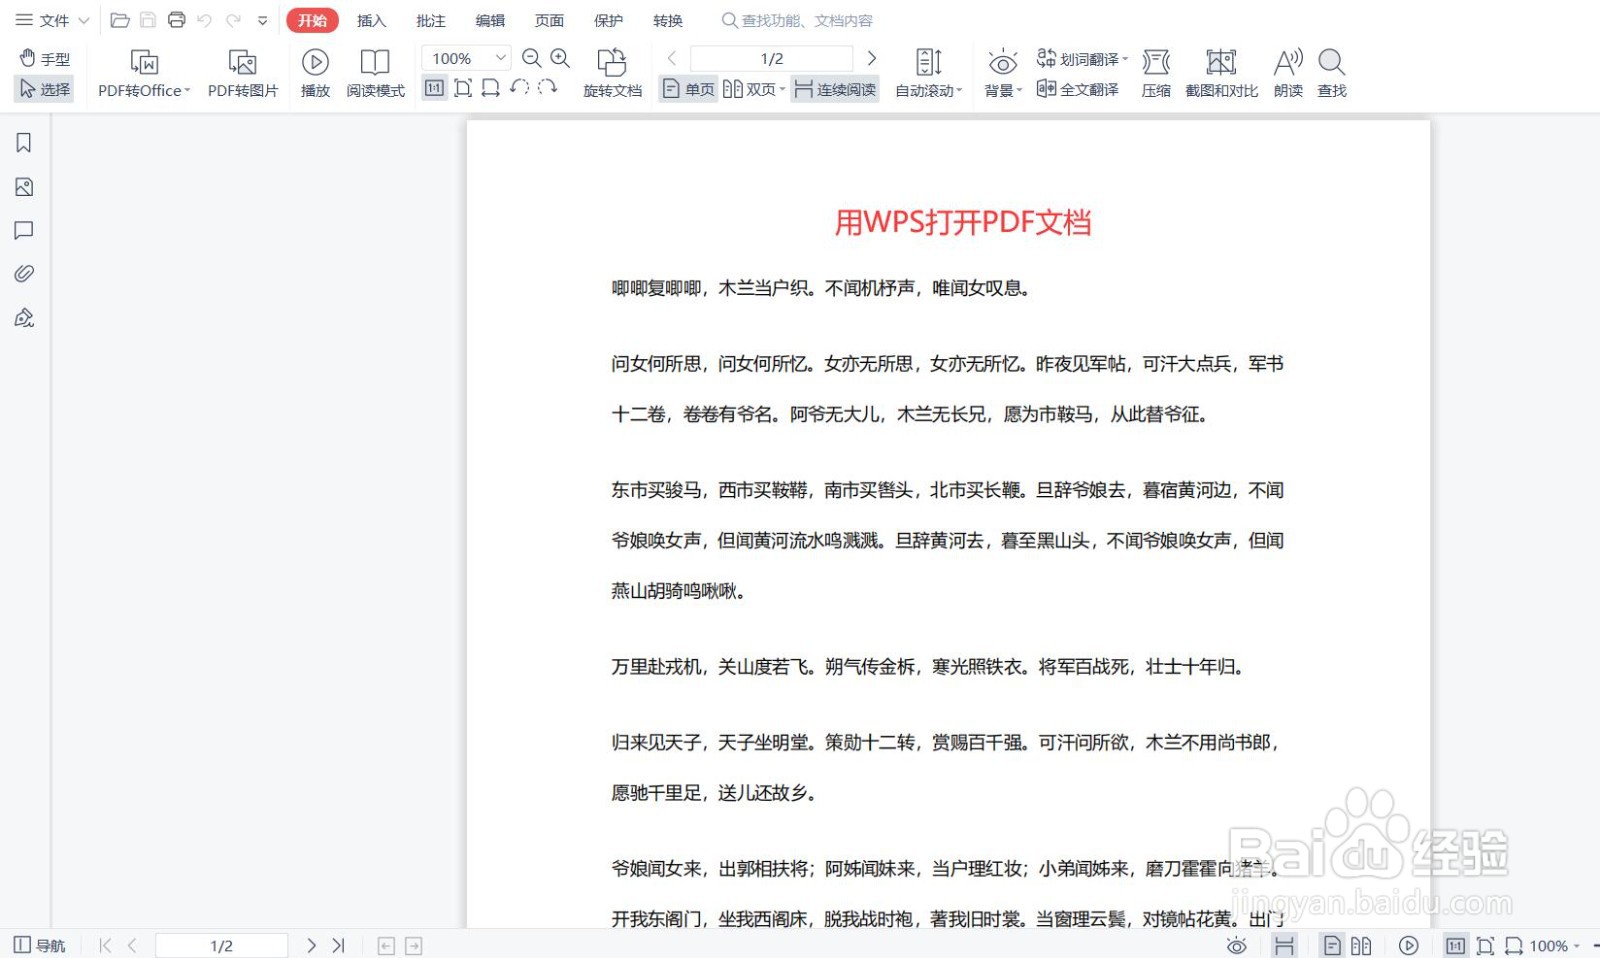This screenshot has height=958, width=1600.
Task: Click the search field 查找功能、文档内容
Action: coord(800,20)
